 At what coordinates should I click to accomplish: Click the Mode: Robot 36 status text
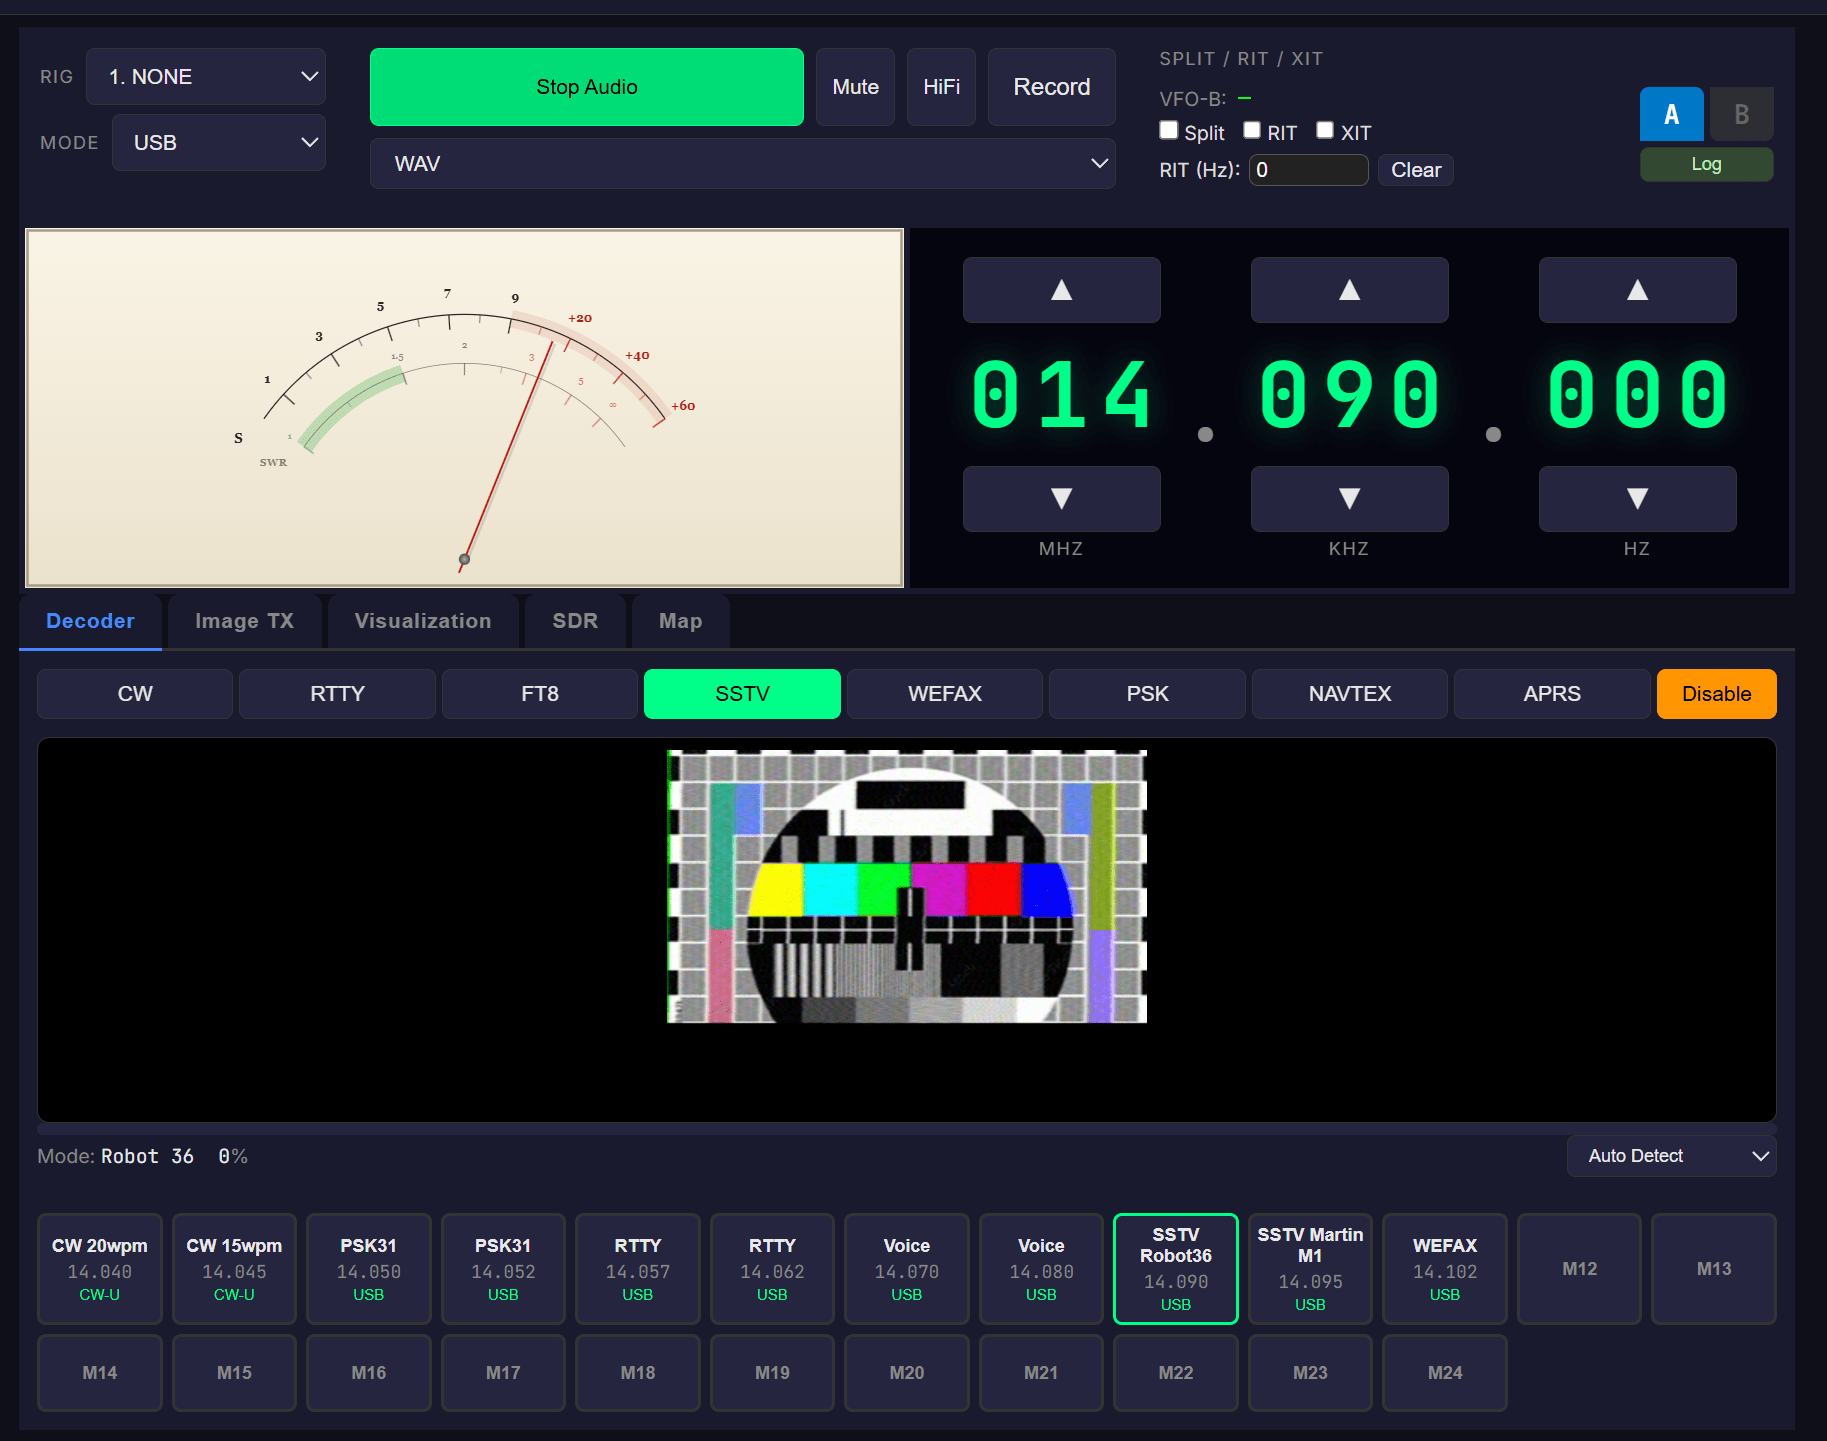(x=116, y=1156)
